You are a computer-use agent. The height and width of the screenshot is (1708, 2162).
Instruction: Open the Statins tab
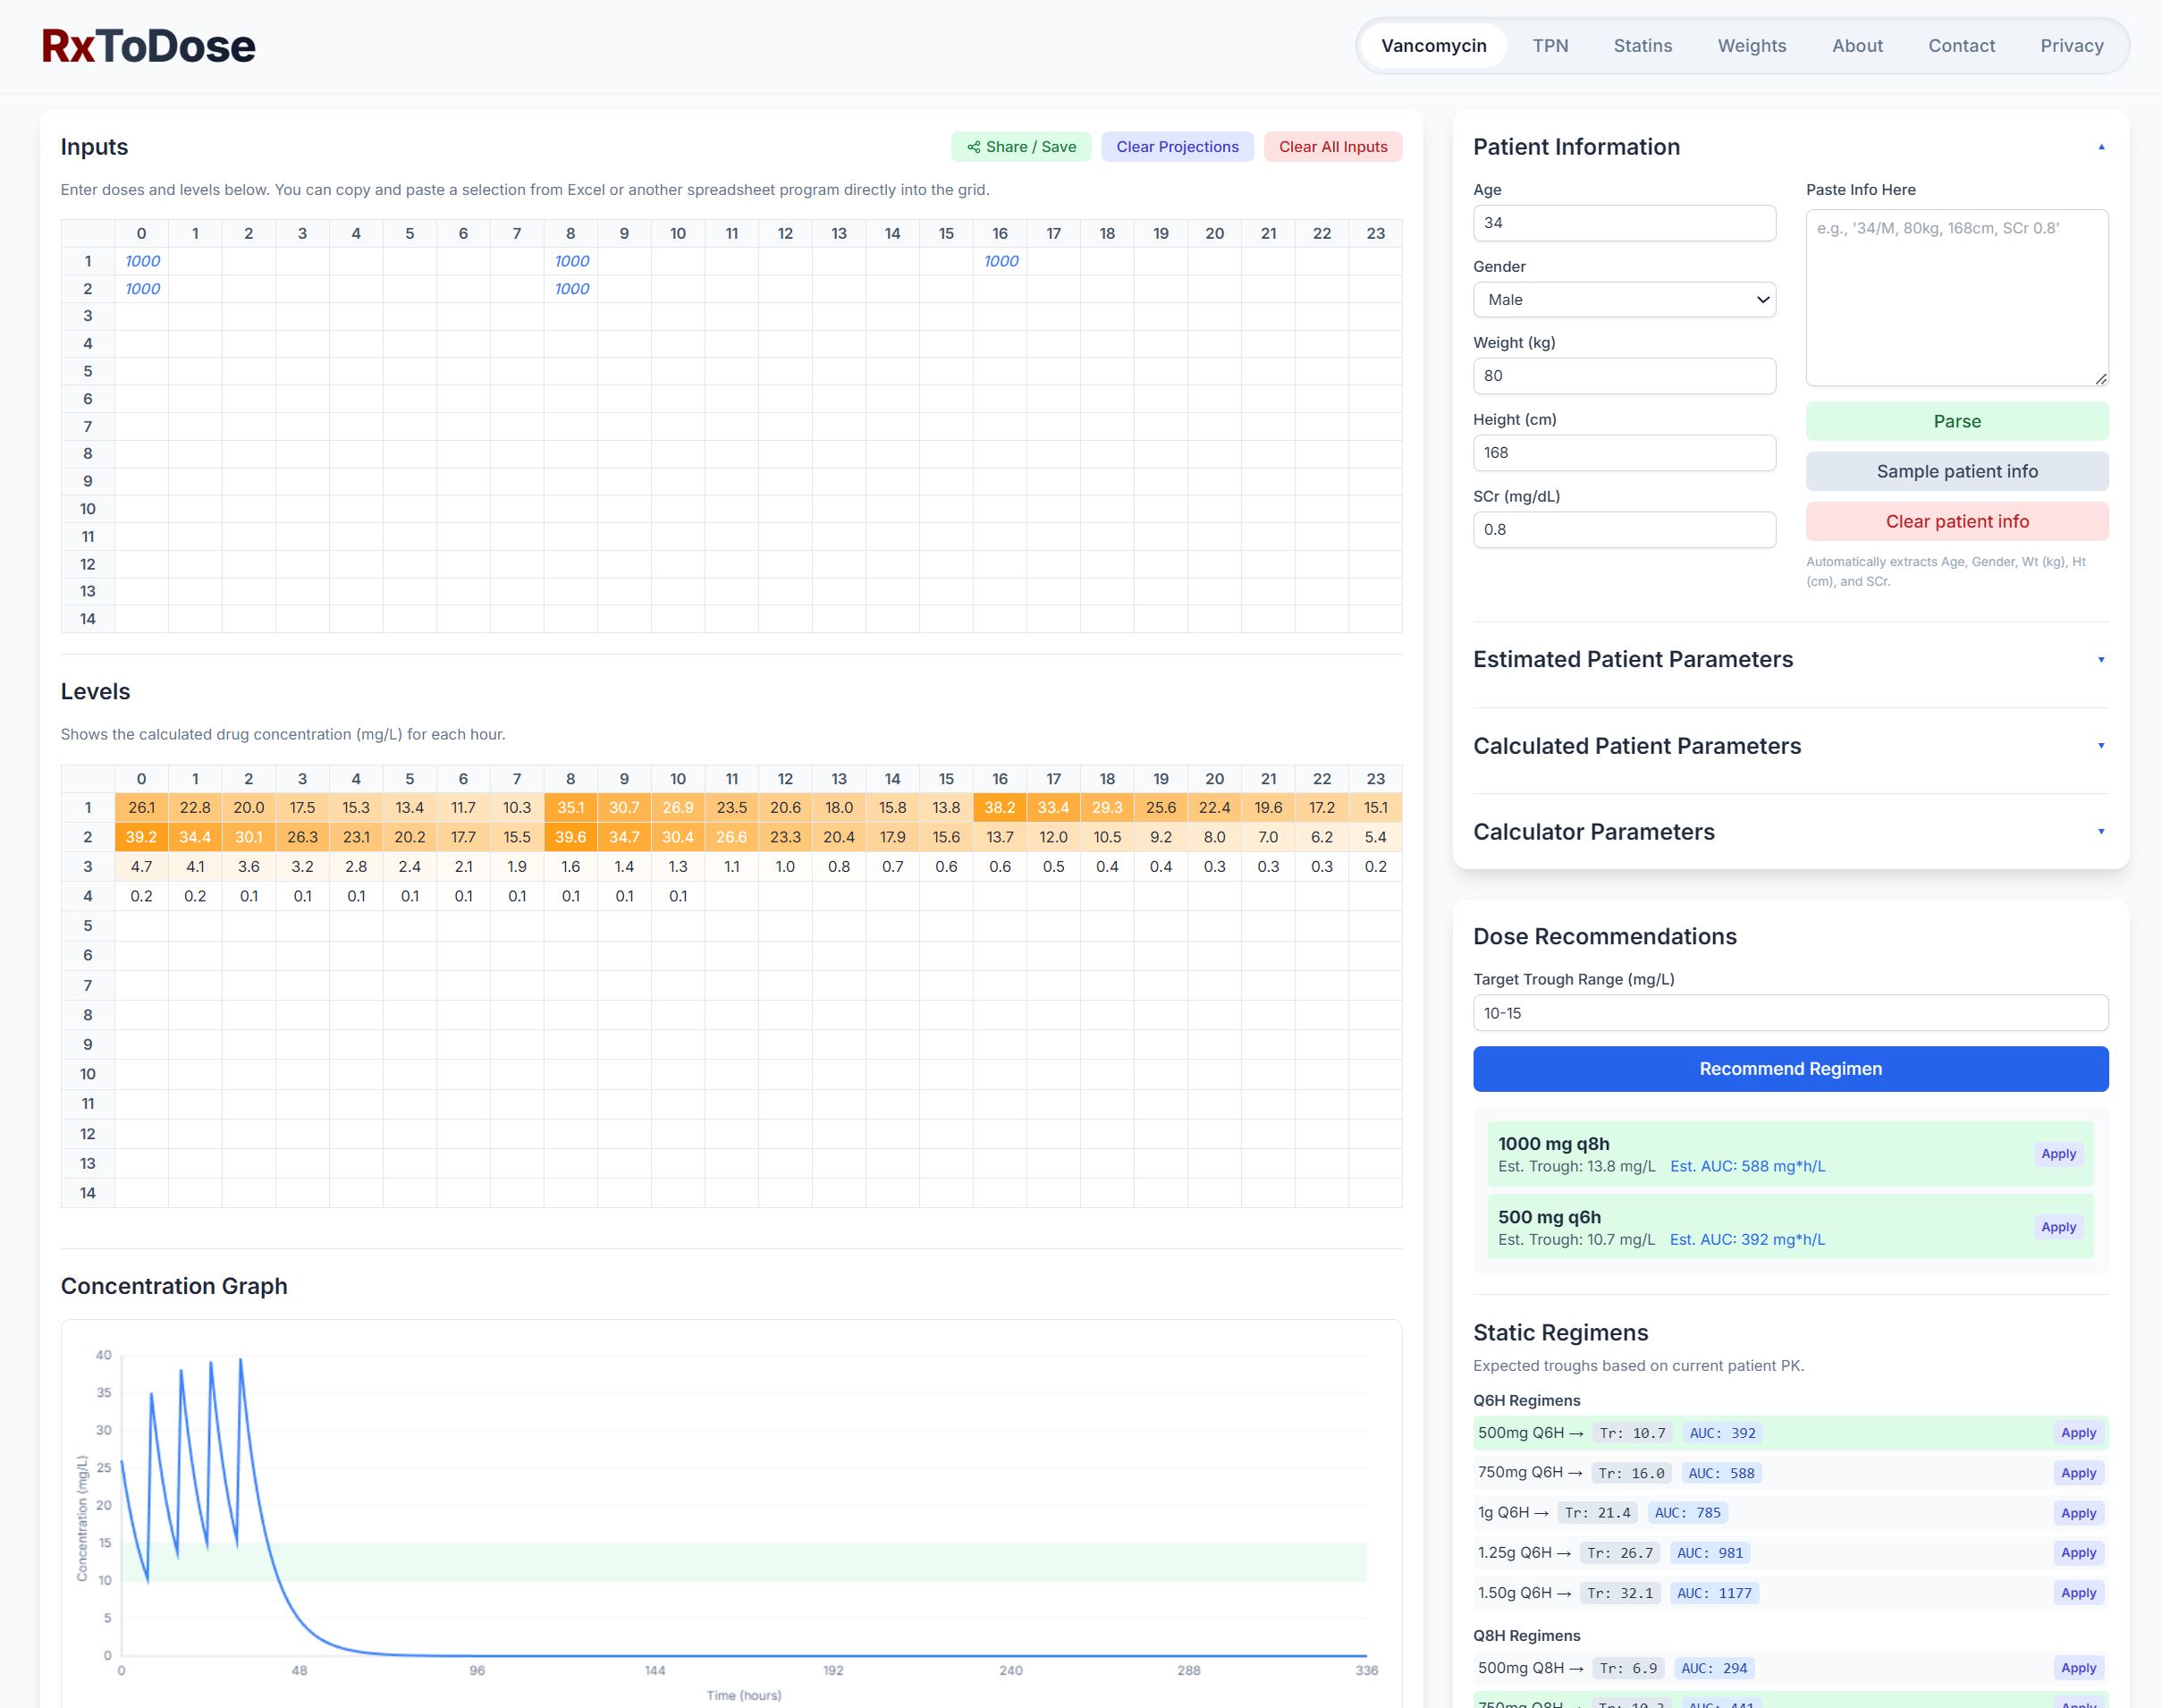point(1642,46)
